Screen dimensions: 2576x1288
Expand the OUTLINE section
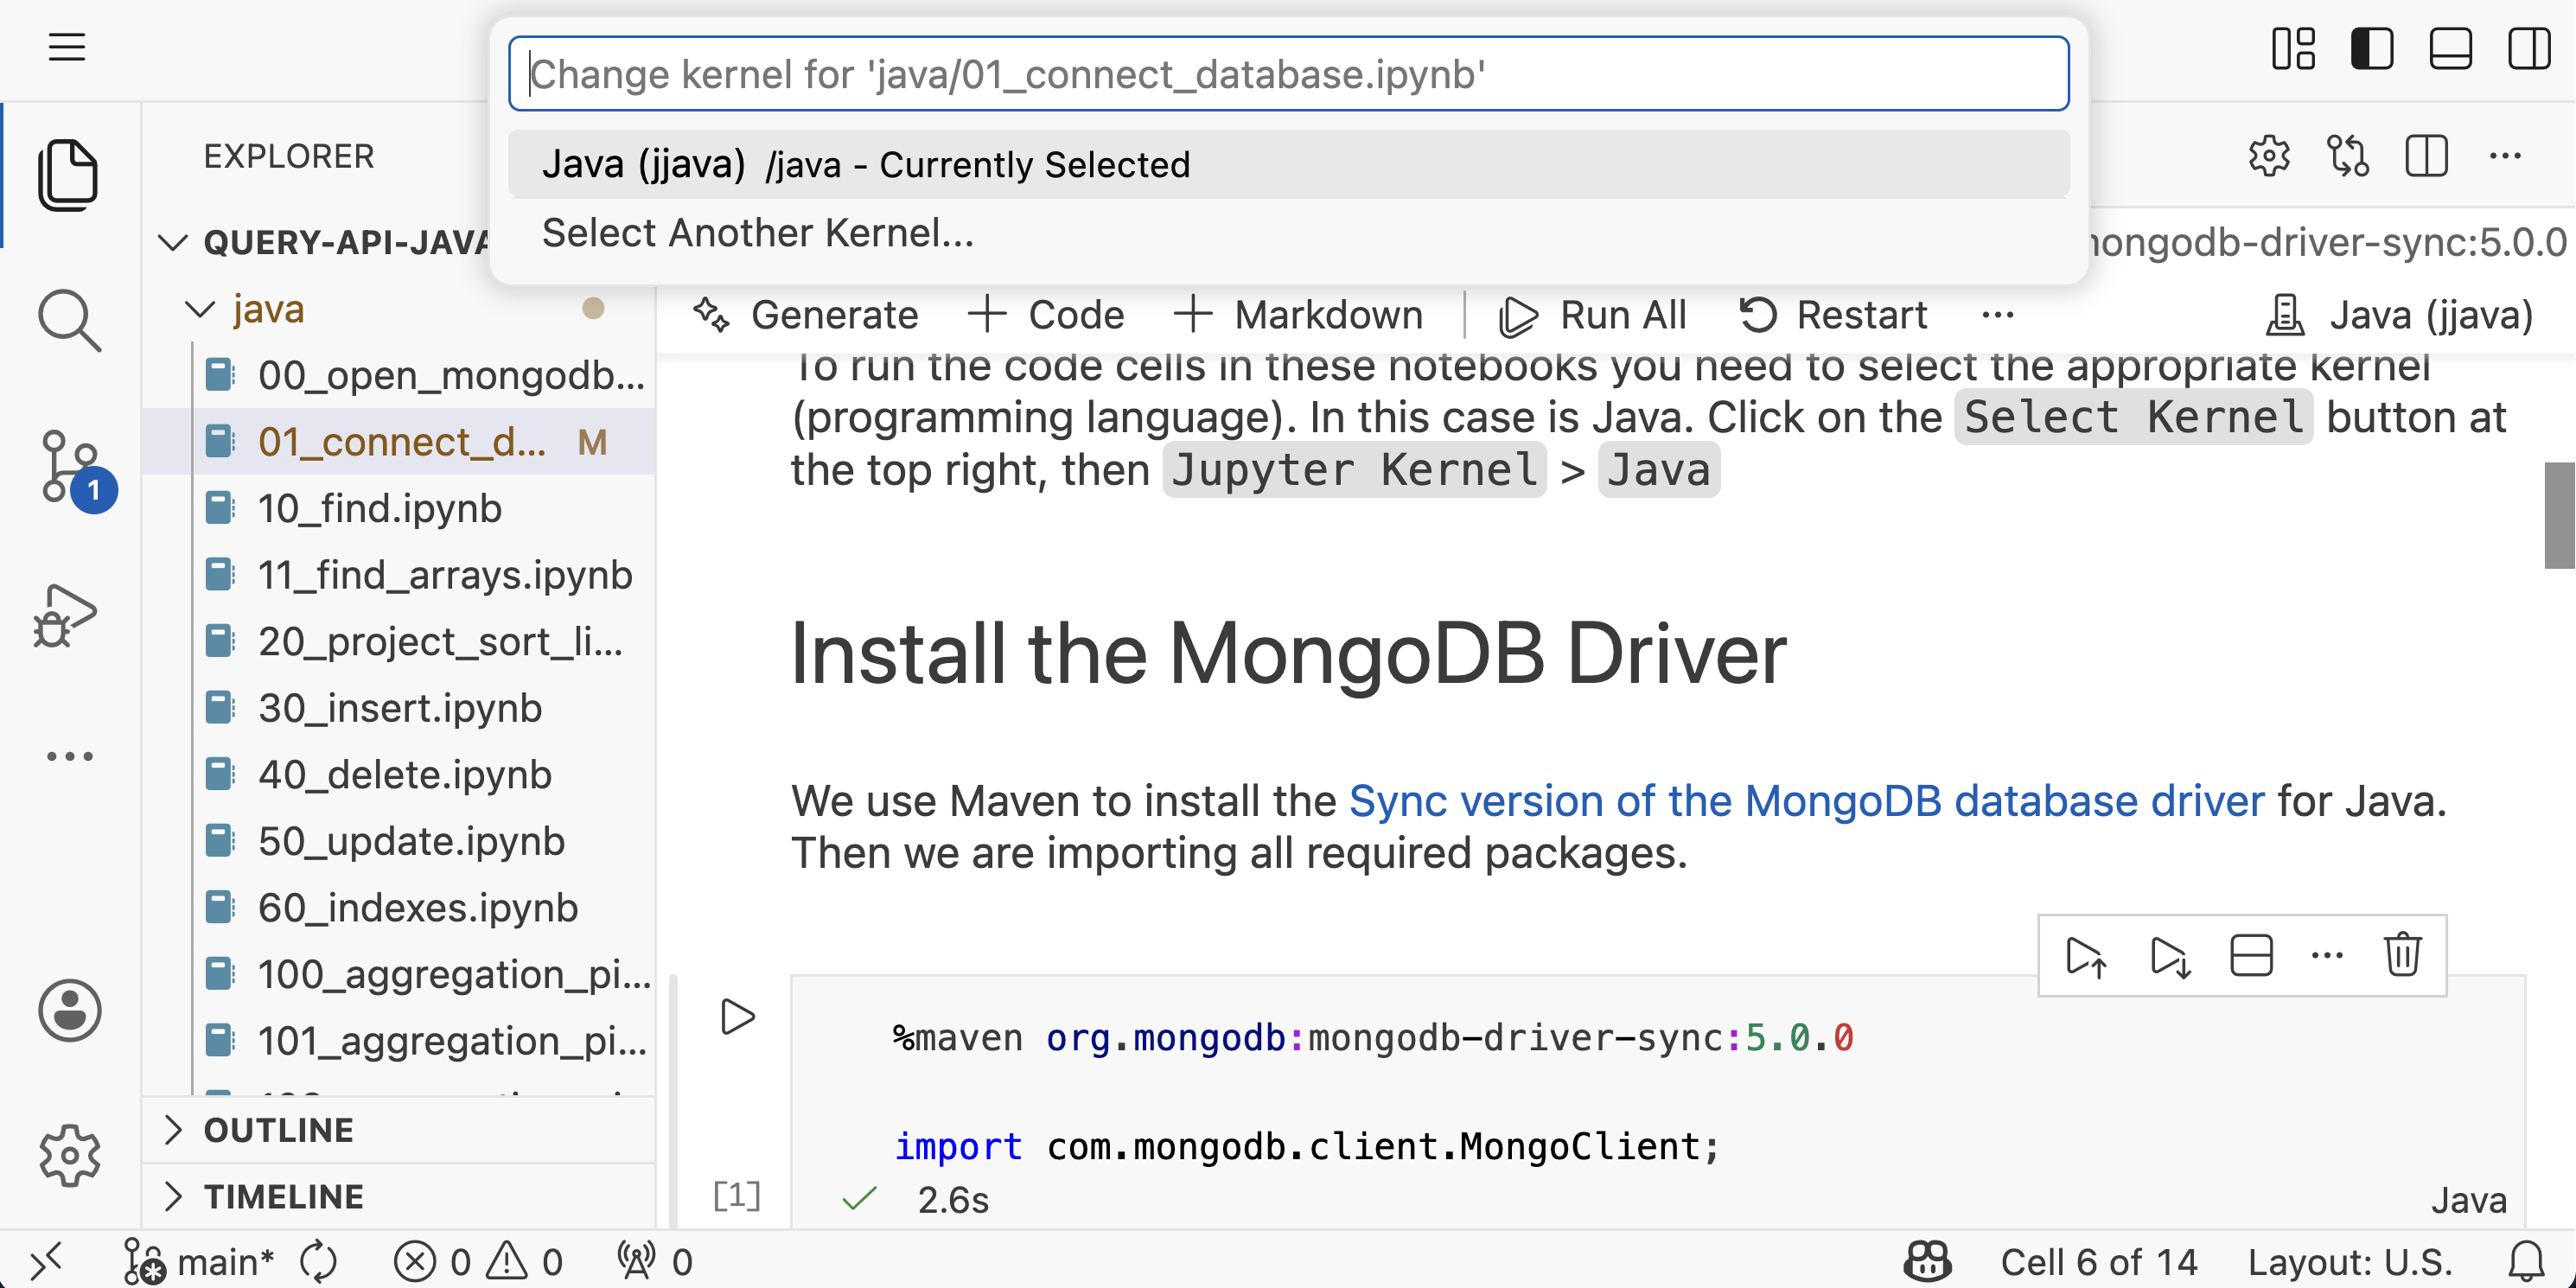click(278, 1130)
